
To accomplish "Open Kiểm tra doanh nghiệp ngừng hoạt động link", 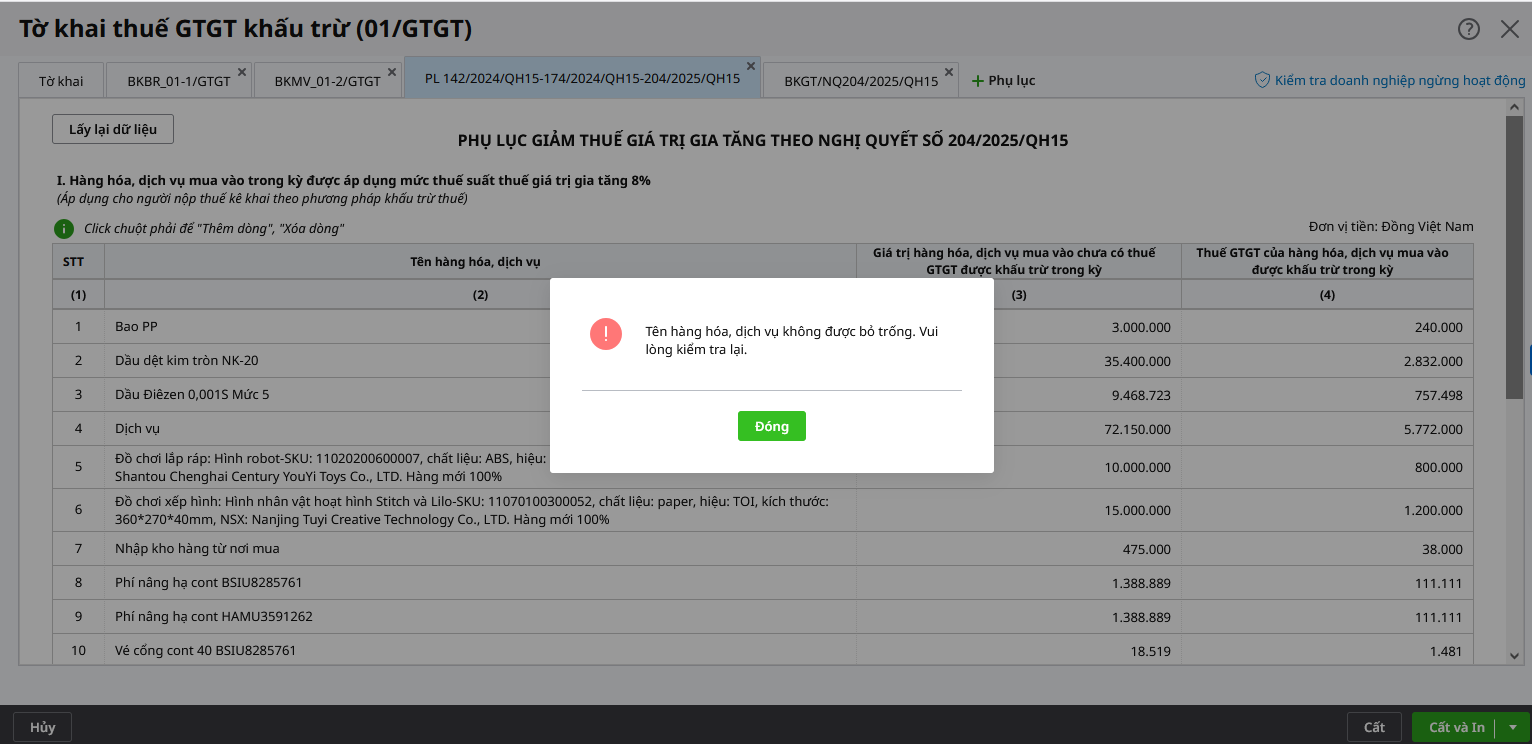I will [x=1399, y=80].
